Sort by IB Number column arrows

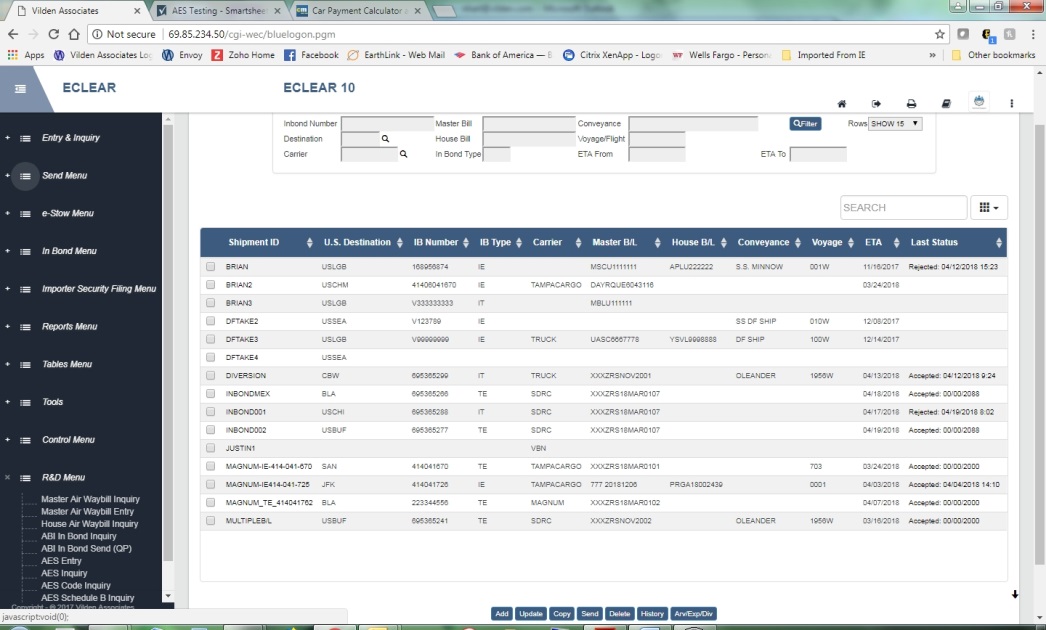(x=466, y=243)
